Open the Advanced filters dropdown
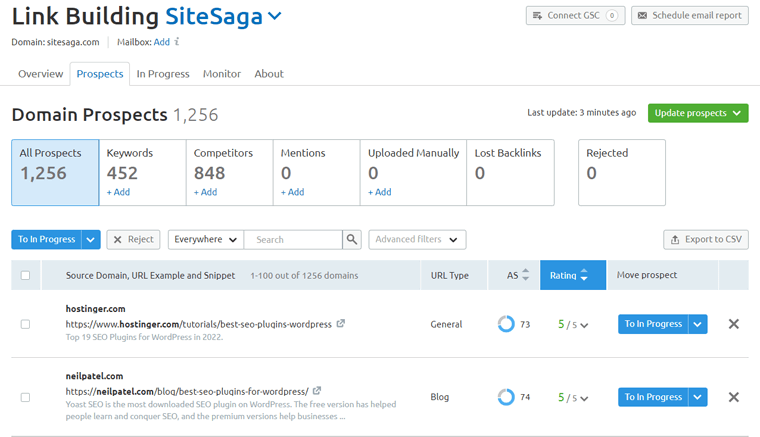760x437 pixels. coord(417,239)
